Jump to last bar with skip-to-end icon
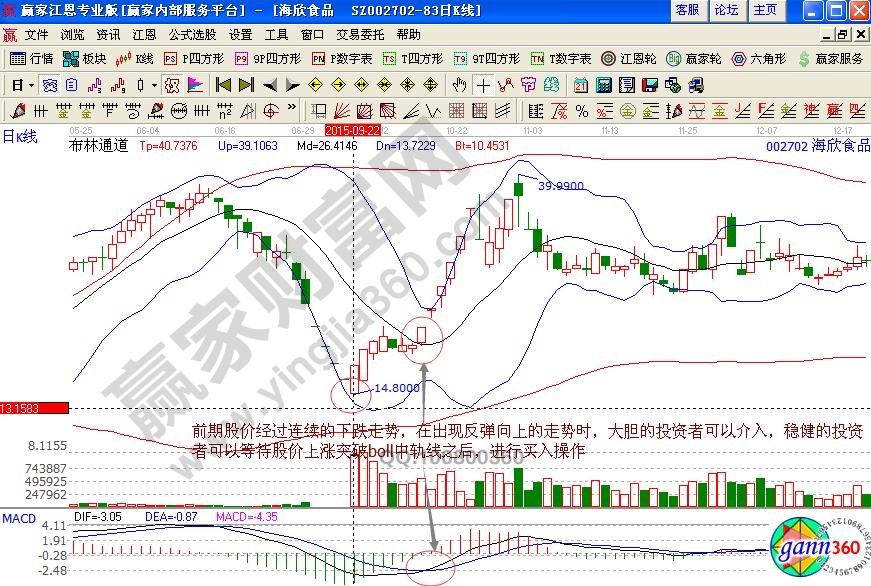871x586 pixels. coord(246,85)
